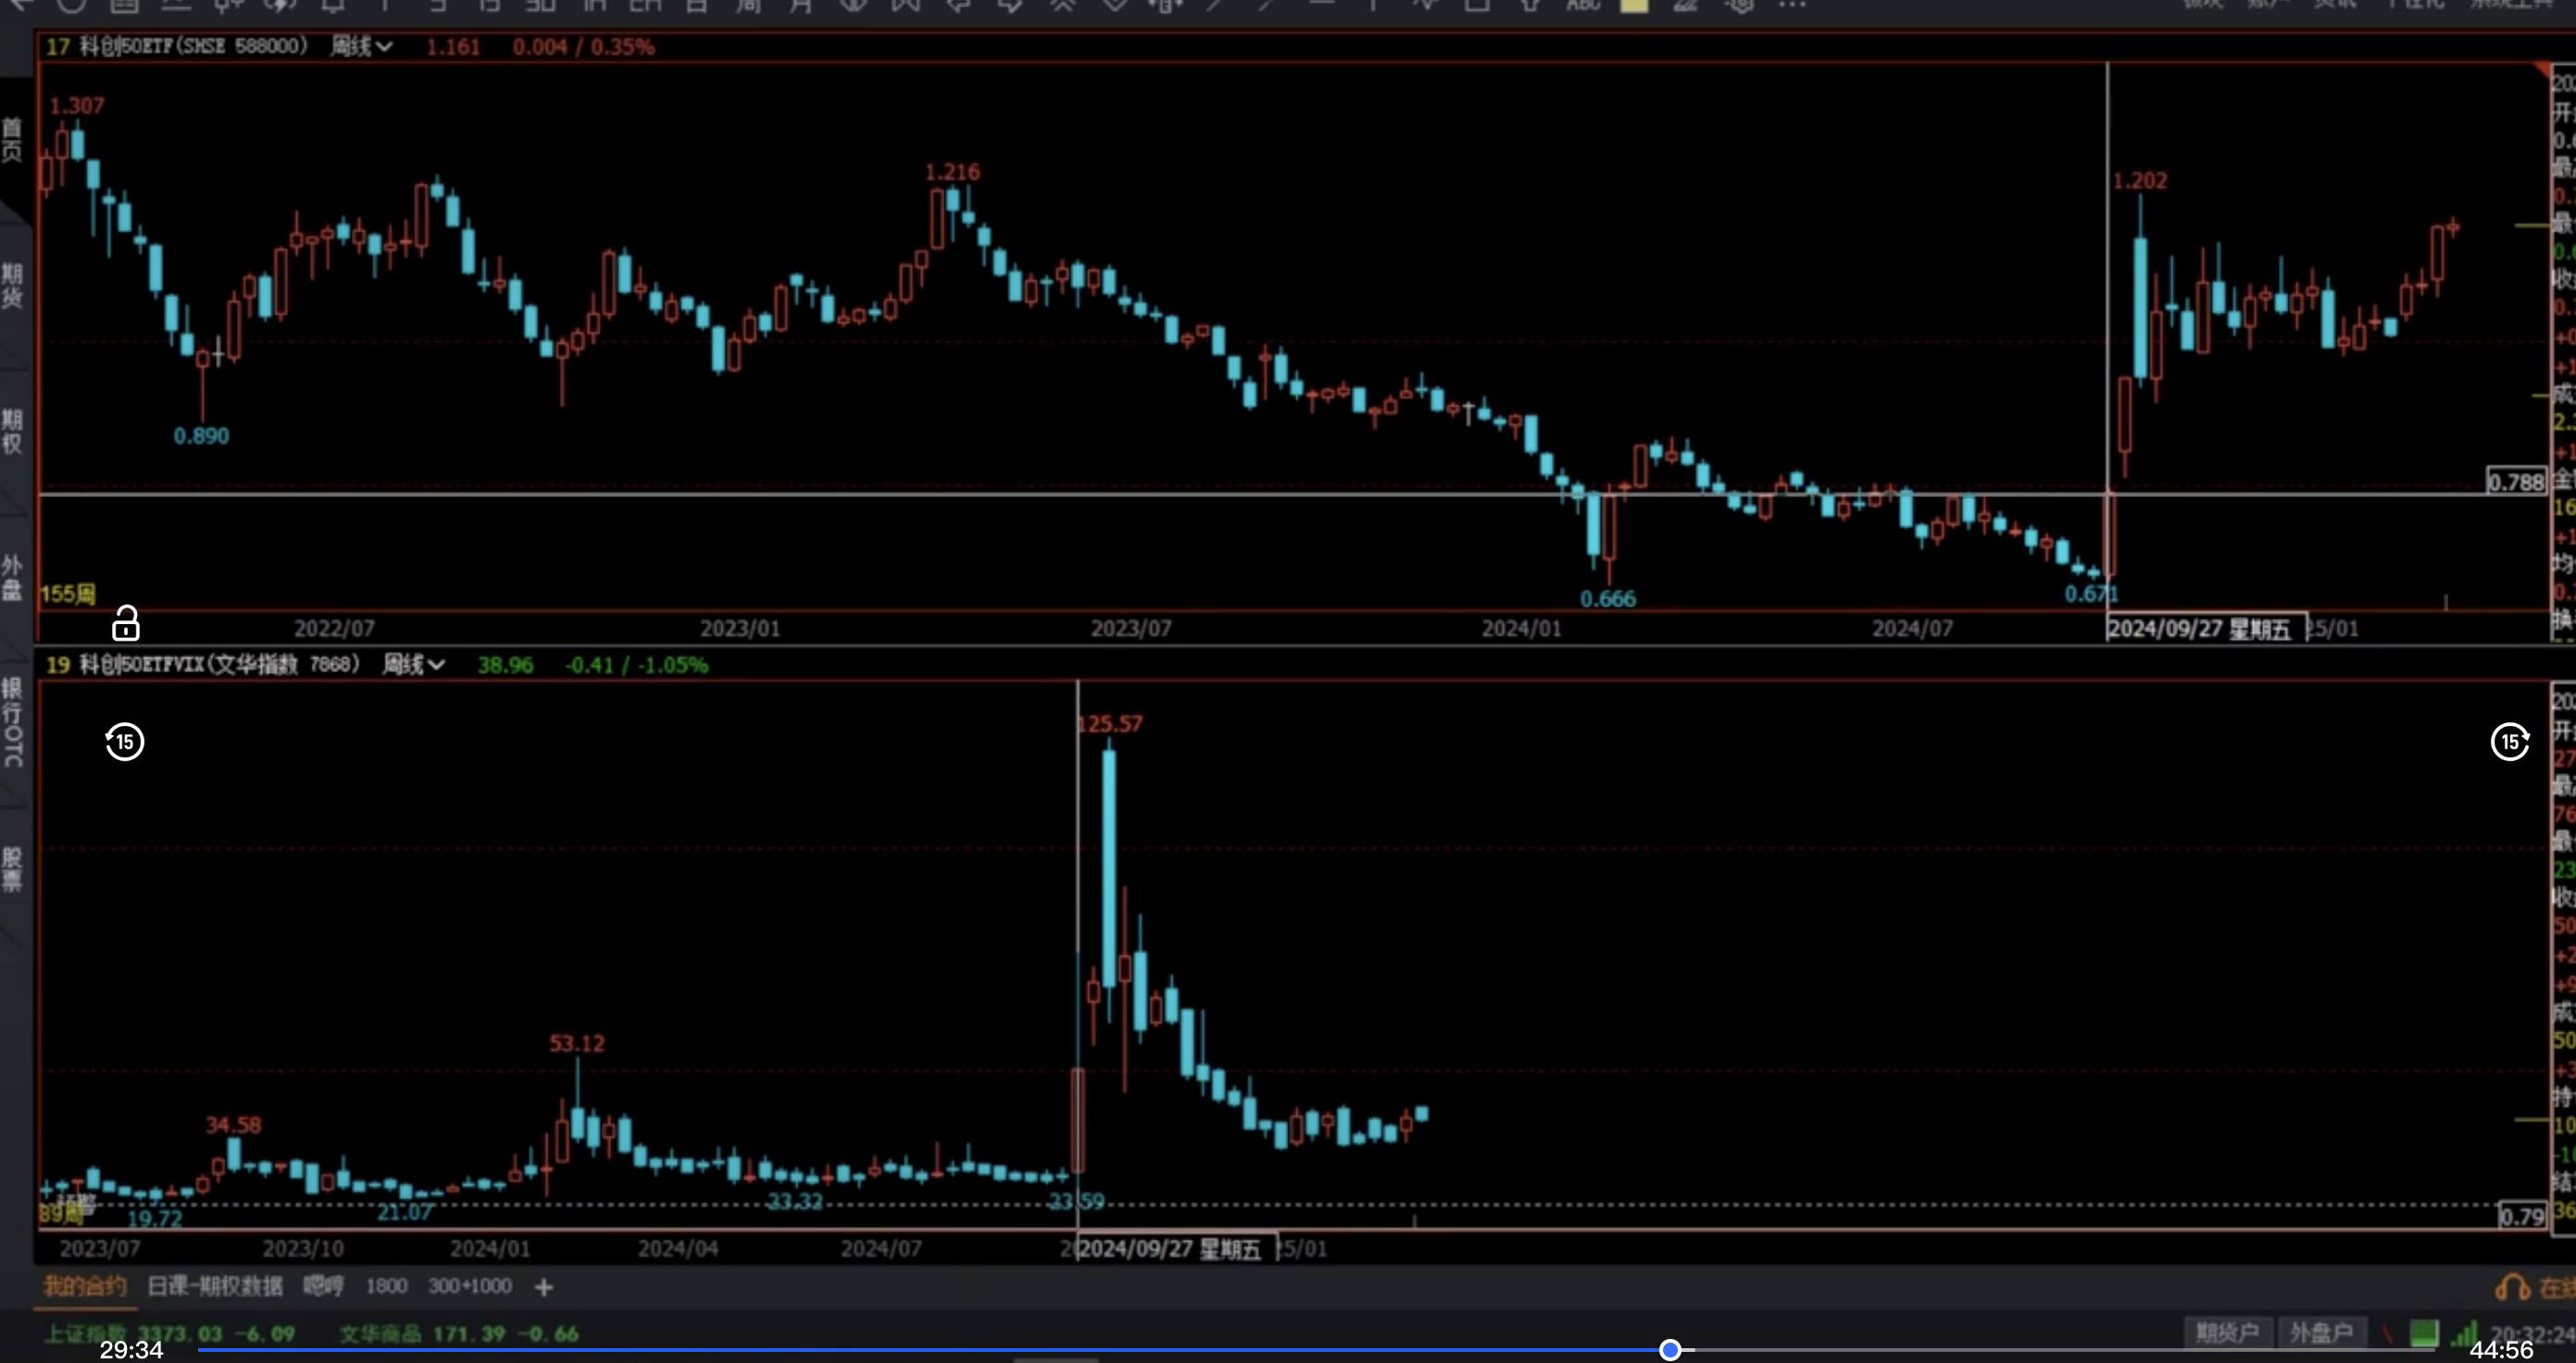This screenshot has width=2576, height=1363.
Task: Open the 日课-期权数据 tab
Action: coord(215,1286)
